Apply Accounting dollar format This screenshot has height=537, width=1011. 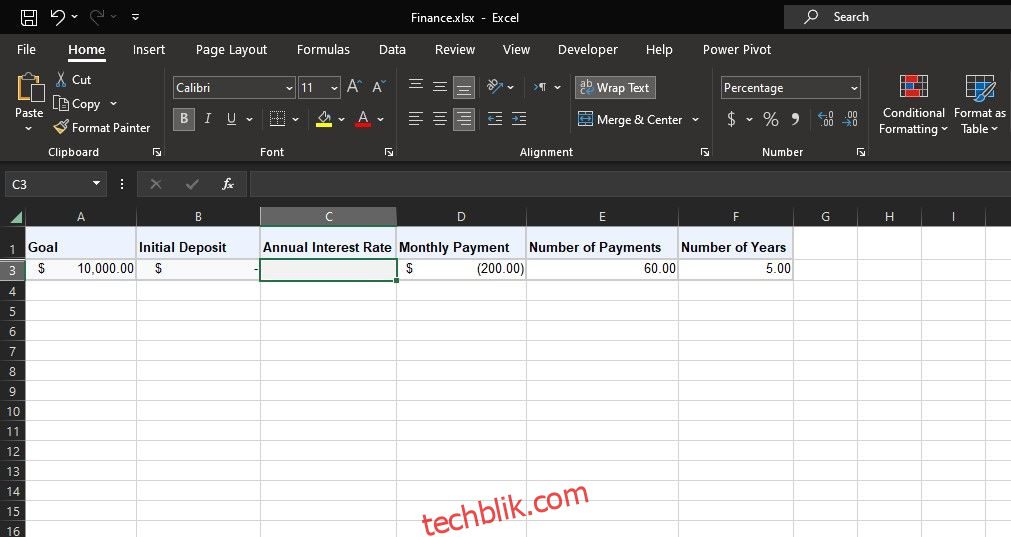point(731,119)
